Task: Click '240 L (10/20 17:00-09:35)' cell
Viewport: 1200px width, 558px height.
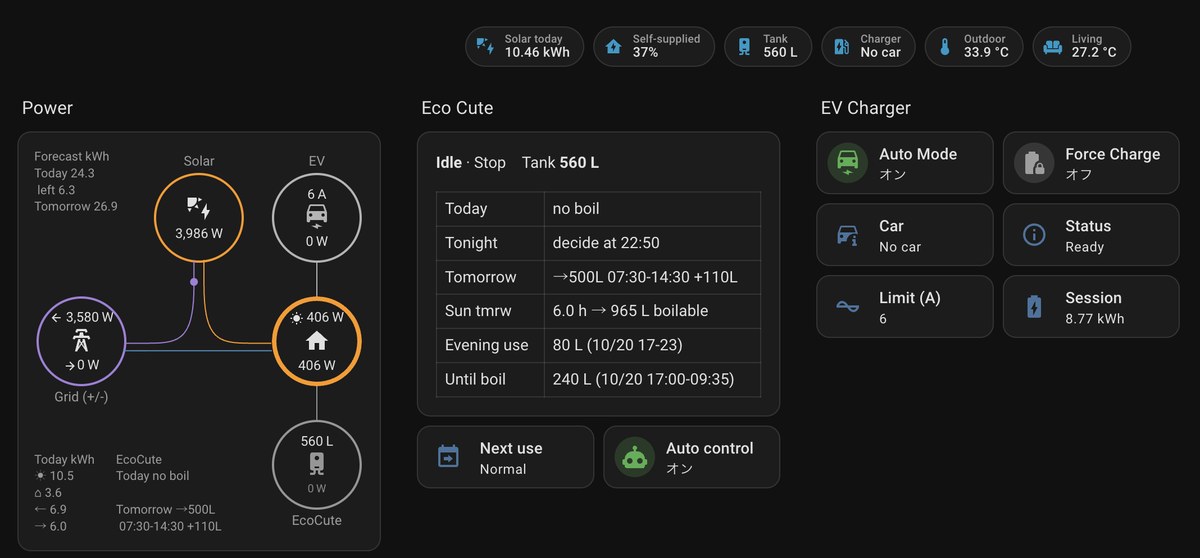Action: pyautogui.click(x=652, y=379)
